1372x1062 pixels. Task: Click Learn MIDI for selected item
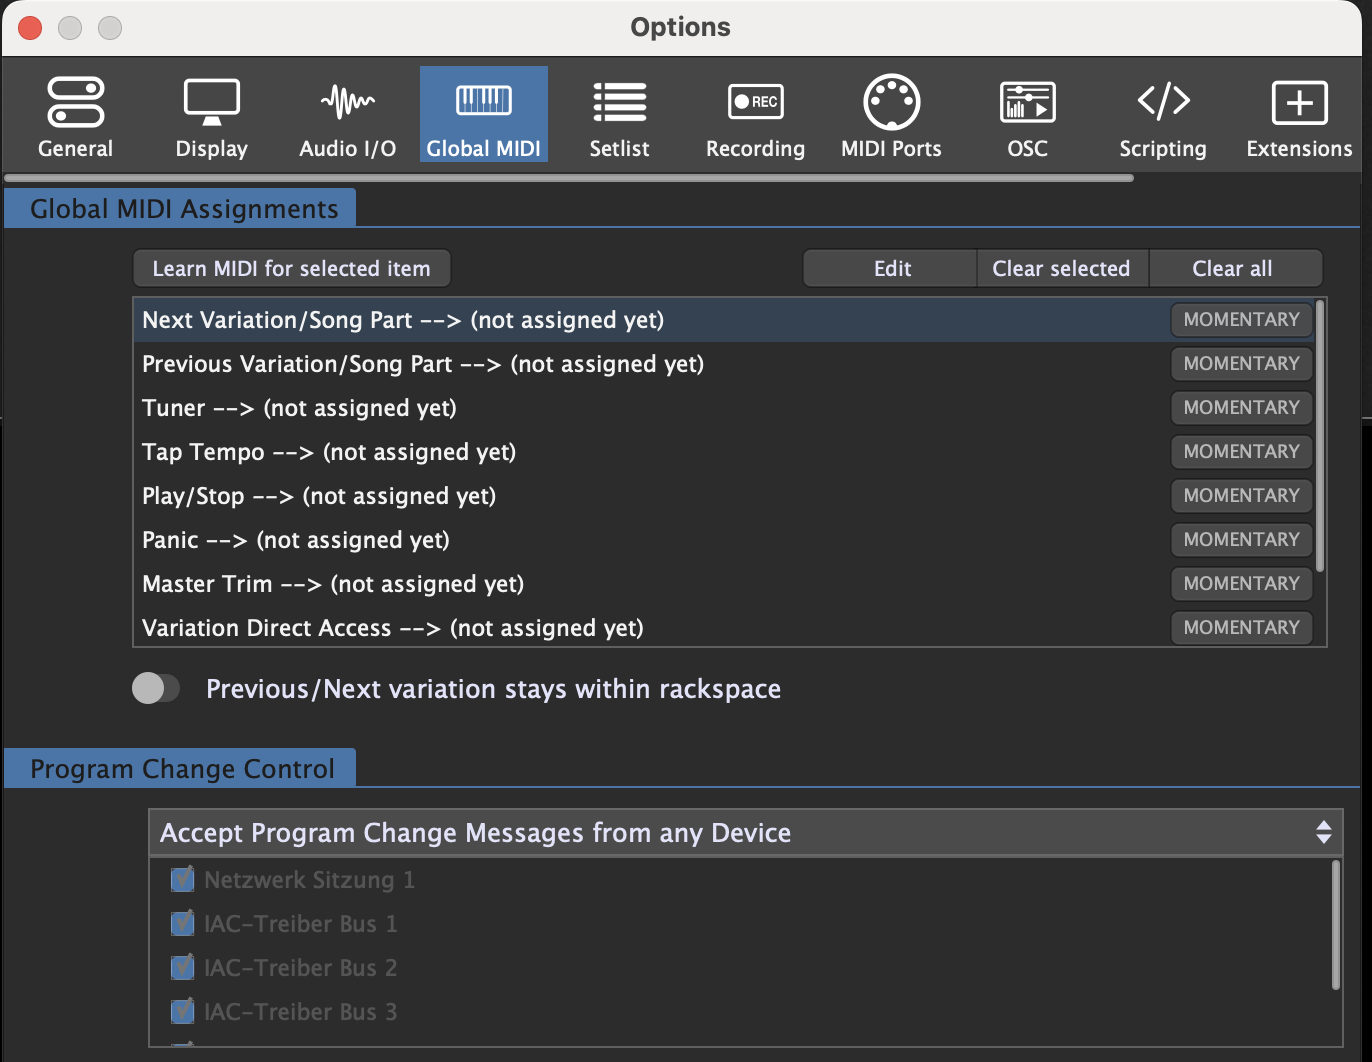click(x=291, y=269)
